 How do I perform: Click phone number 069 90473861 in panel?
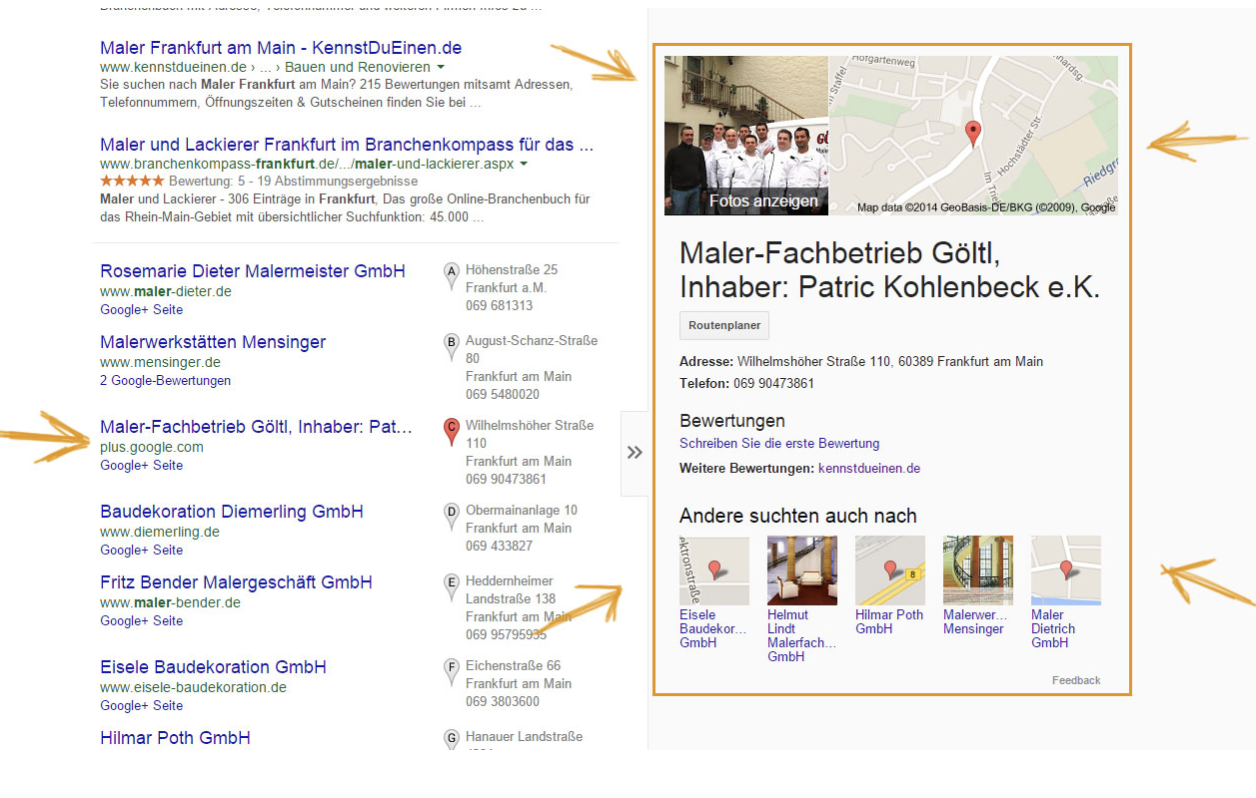[774, 383]
